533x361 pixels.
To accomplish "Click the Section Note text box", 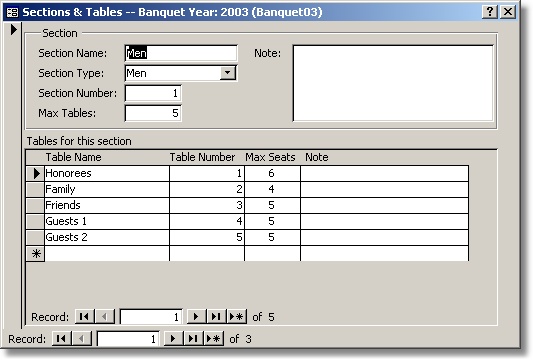I will [393, 83].
